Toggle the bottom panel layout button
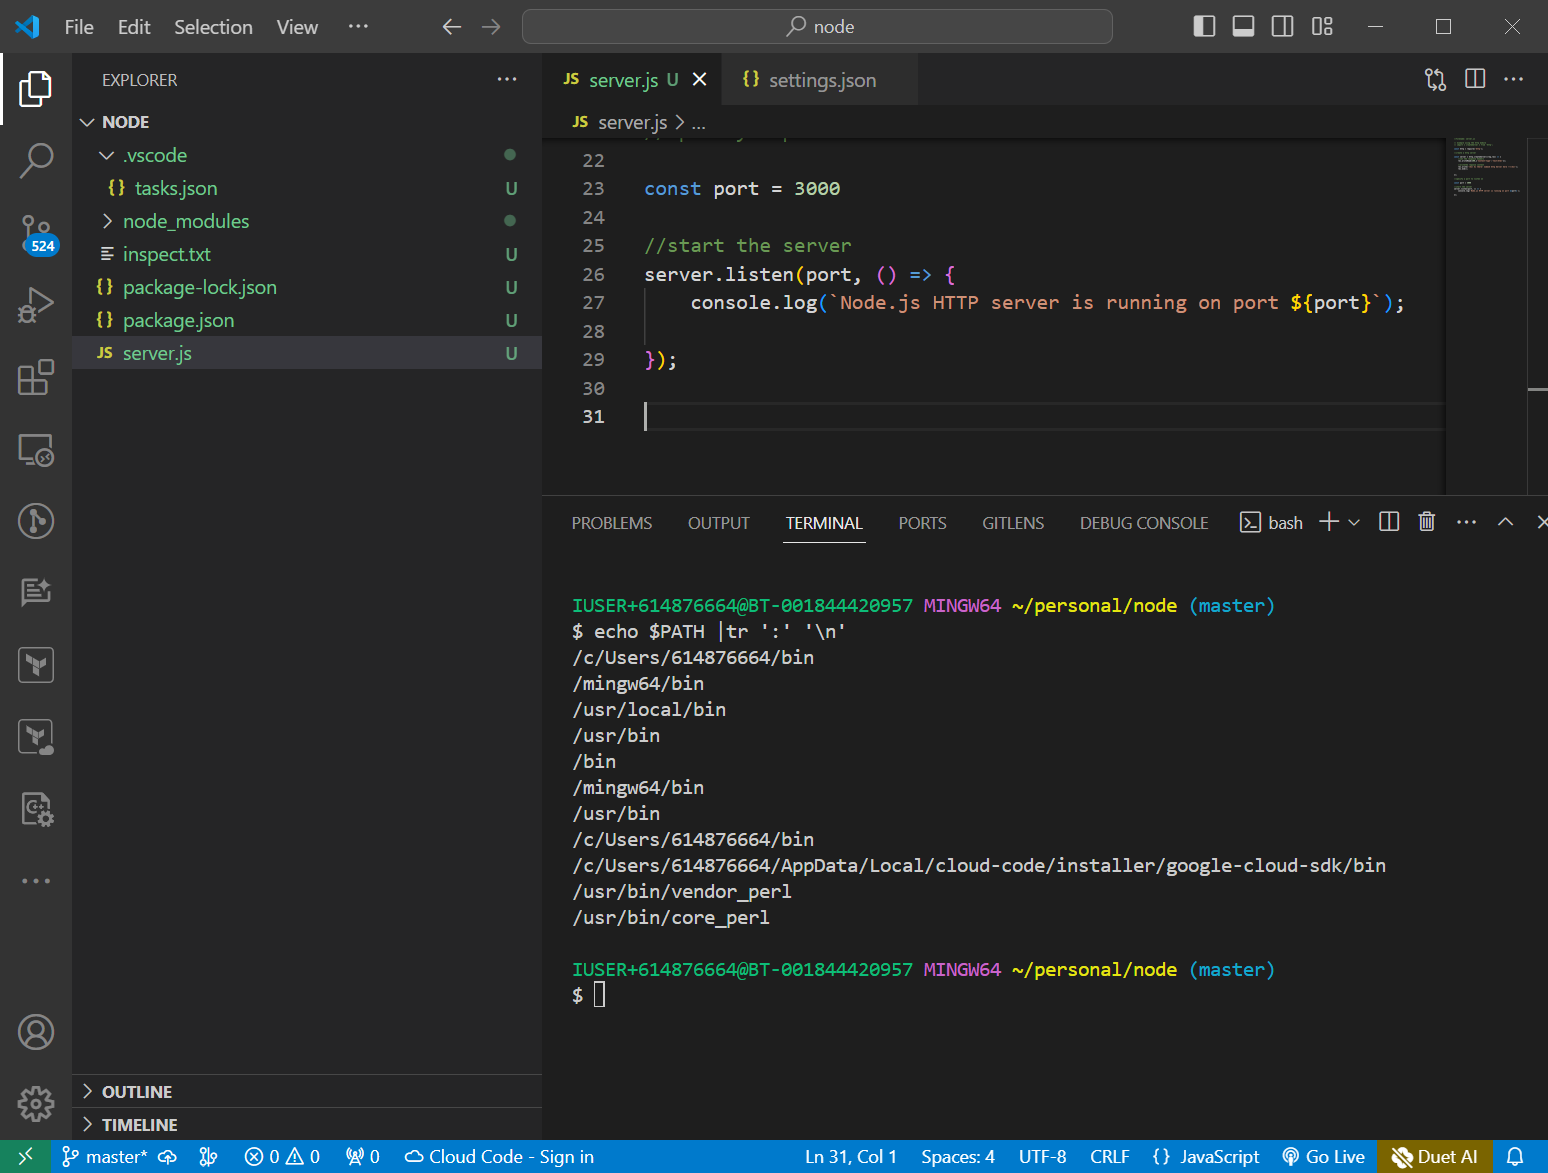The image size is (1548, 1173). coord(1243,27)
